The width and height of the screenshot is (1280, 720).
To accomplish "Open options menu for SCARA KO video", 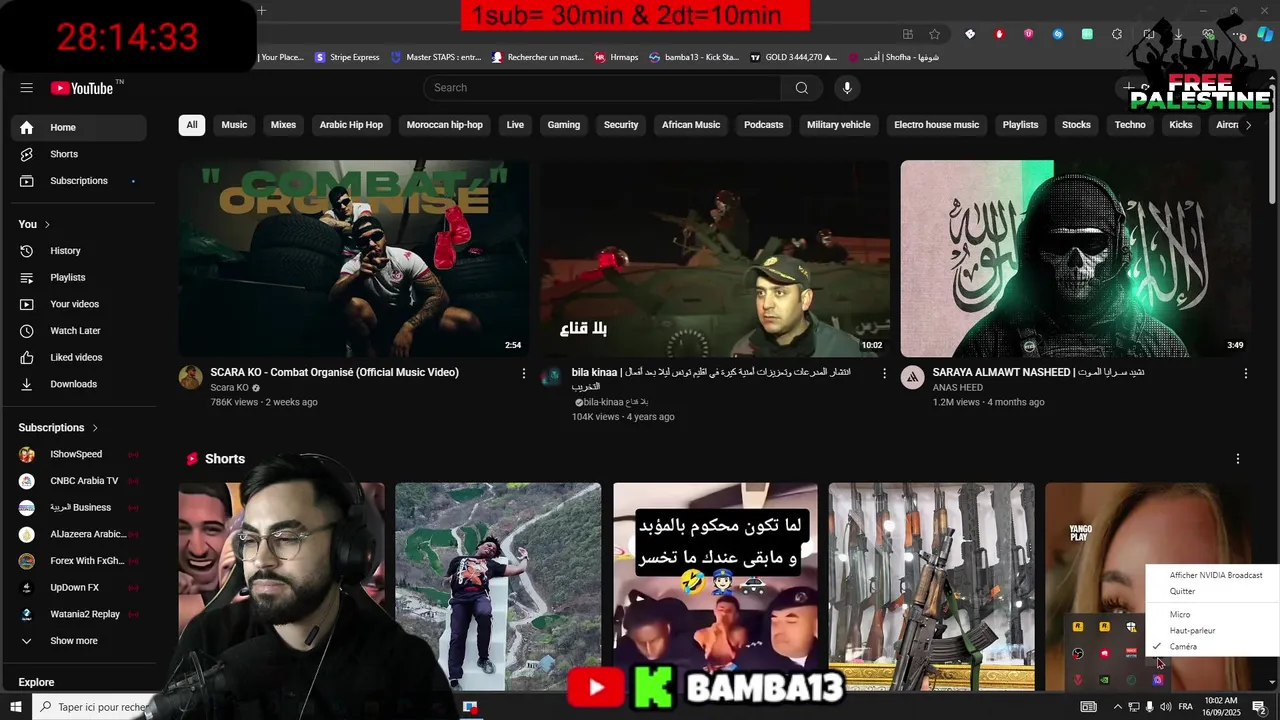I will pos(523,373).
